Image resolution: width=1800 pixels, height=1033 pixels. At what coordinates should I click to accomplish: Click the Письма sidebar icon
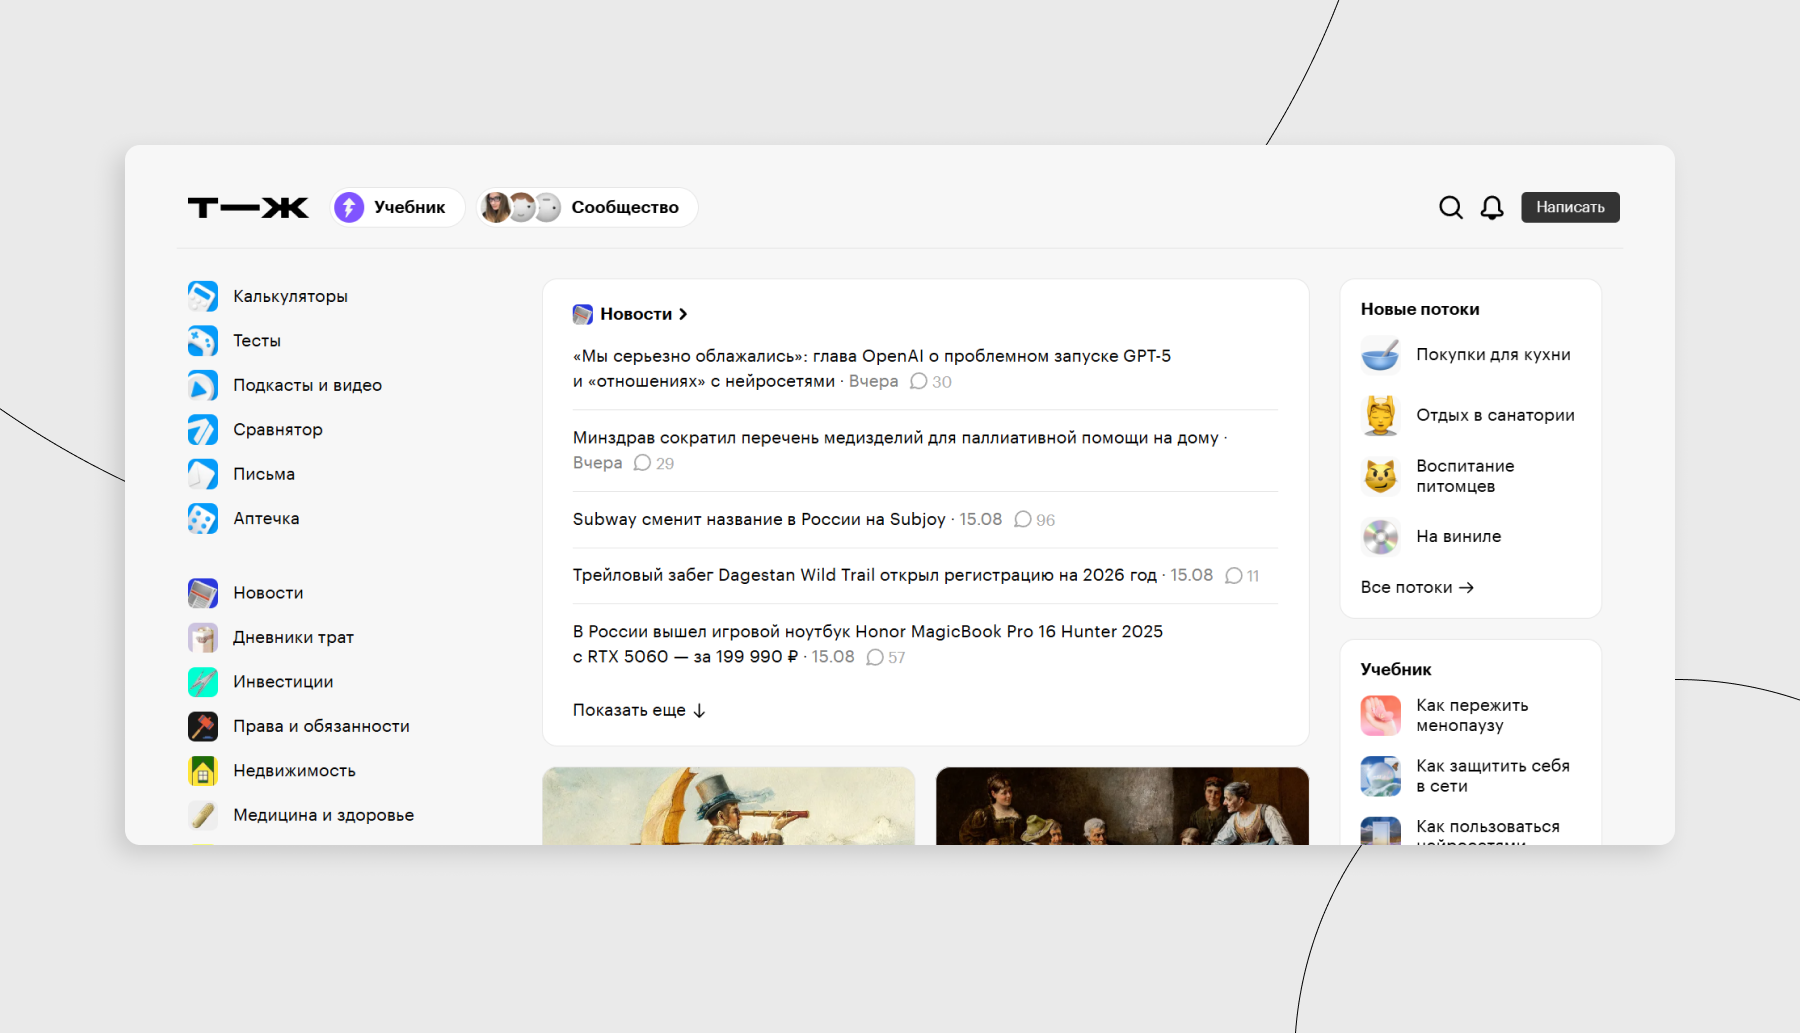[x=203, y=474]
